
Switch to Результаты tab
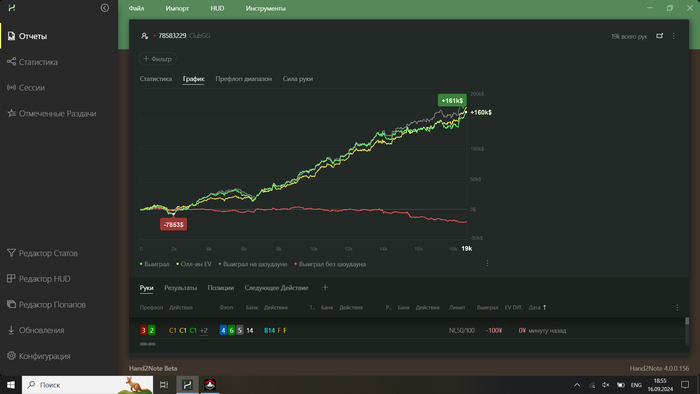[x=180, y=288]
